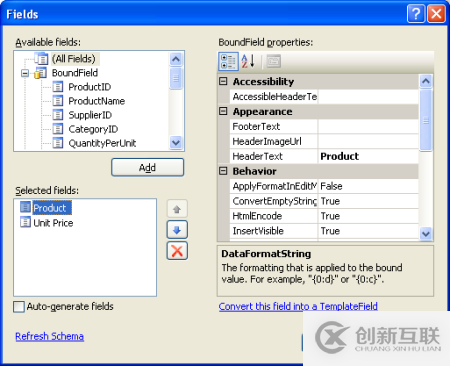Click the HtmlEncode value True
This screenshot has height=366, width=450.
click(x=368, y=216)
